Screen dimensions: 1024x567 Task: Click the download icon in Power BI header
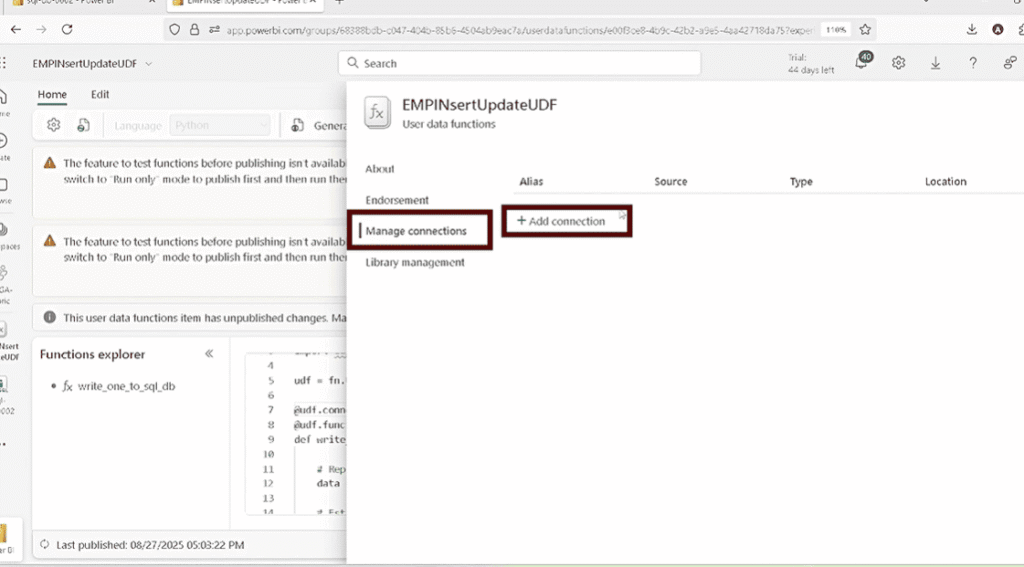pos(935,63)
